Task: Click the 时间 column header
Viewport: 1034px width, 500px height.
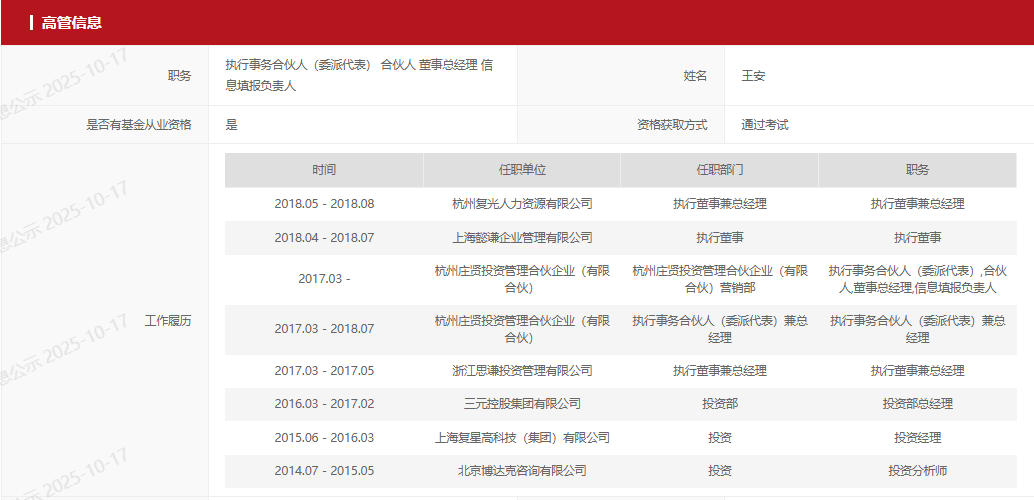Action: coord(324,170)
